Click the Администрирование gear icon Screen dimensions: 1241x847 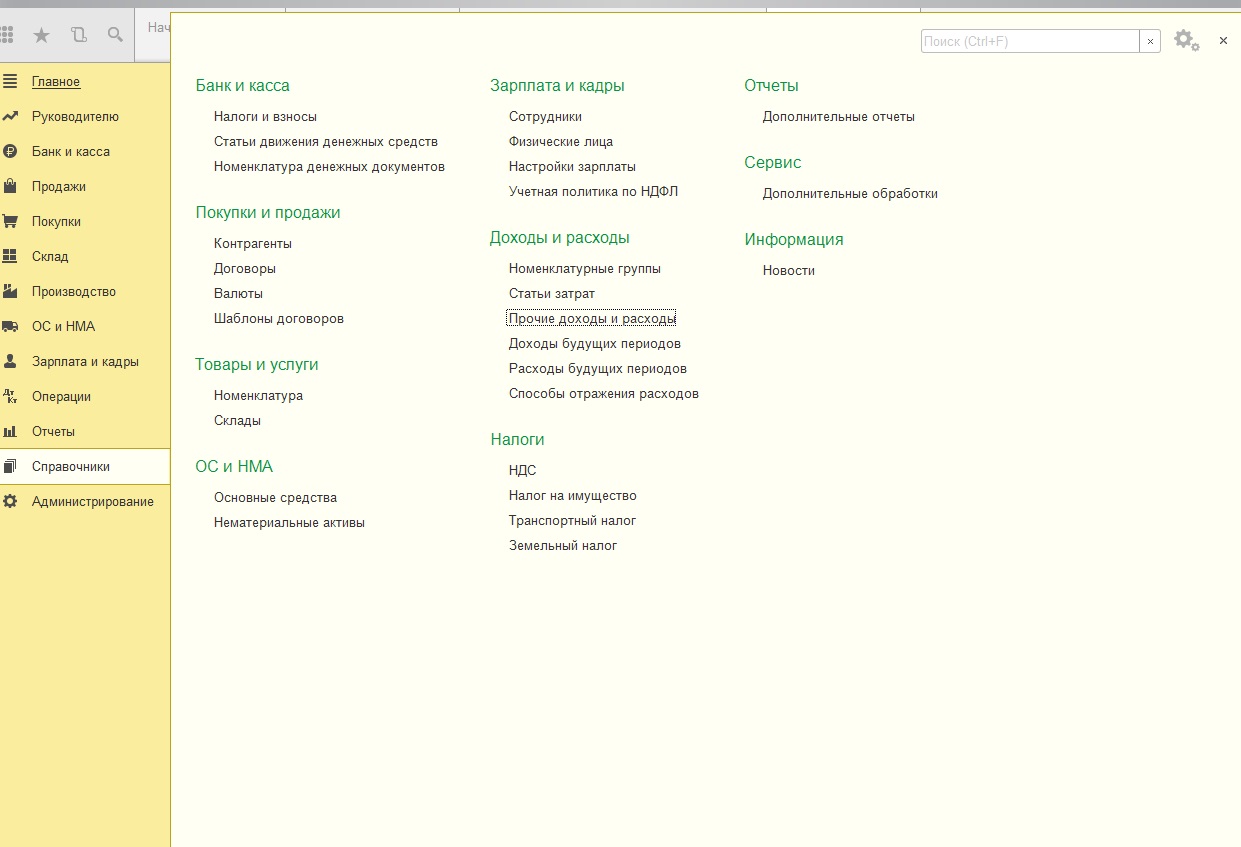[10, 501]
